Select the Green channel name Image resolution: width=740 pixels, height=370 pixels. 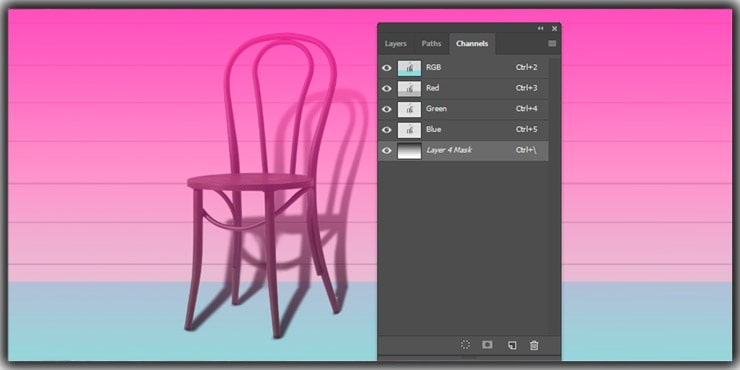(x=437, y=109)
